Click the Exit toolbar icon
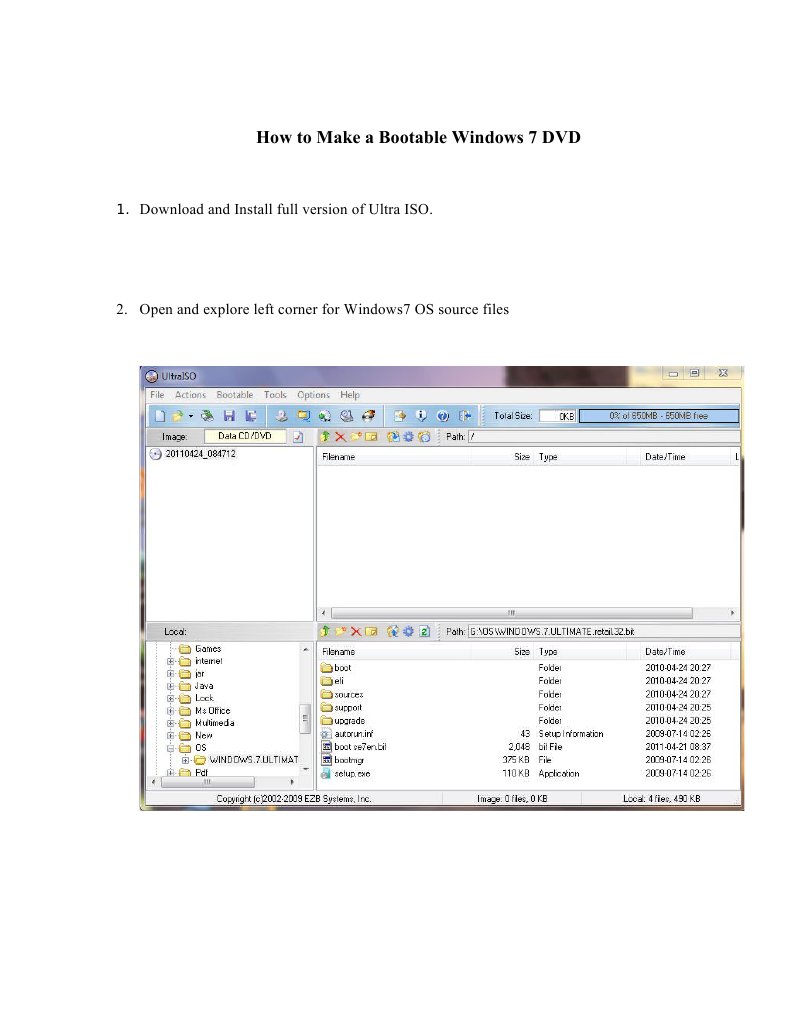 coord(465,416)
